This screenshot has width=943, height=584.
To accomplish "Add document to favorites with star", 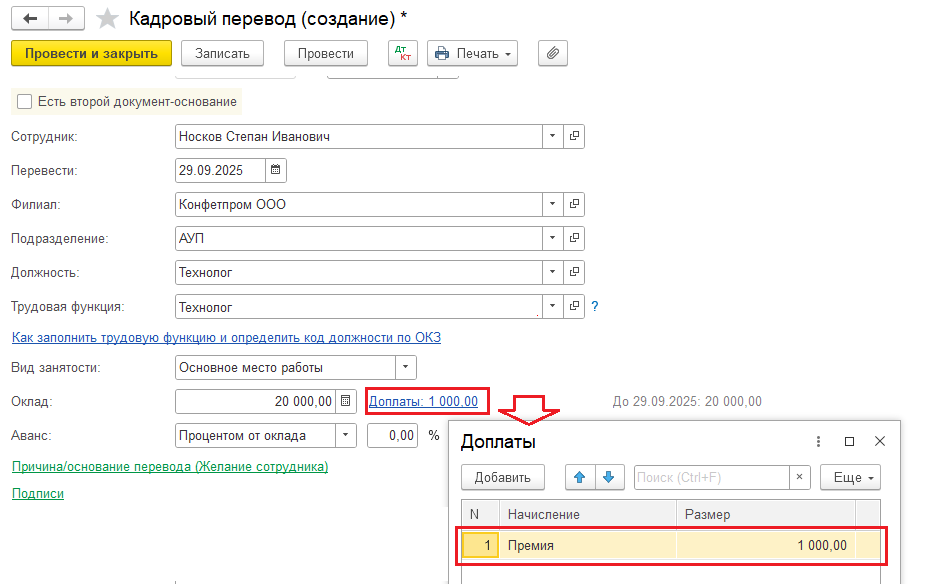I will [x=107, y=19].
